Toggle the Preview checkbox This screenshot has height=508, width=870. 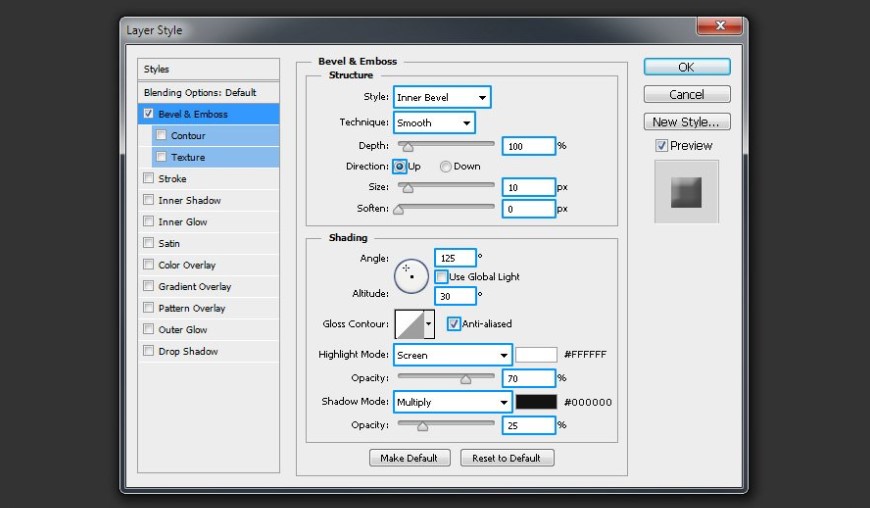661,146
